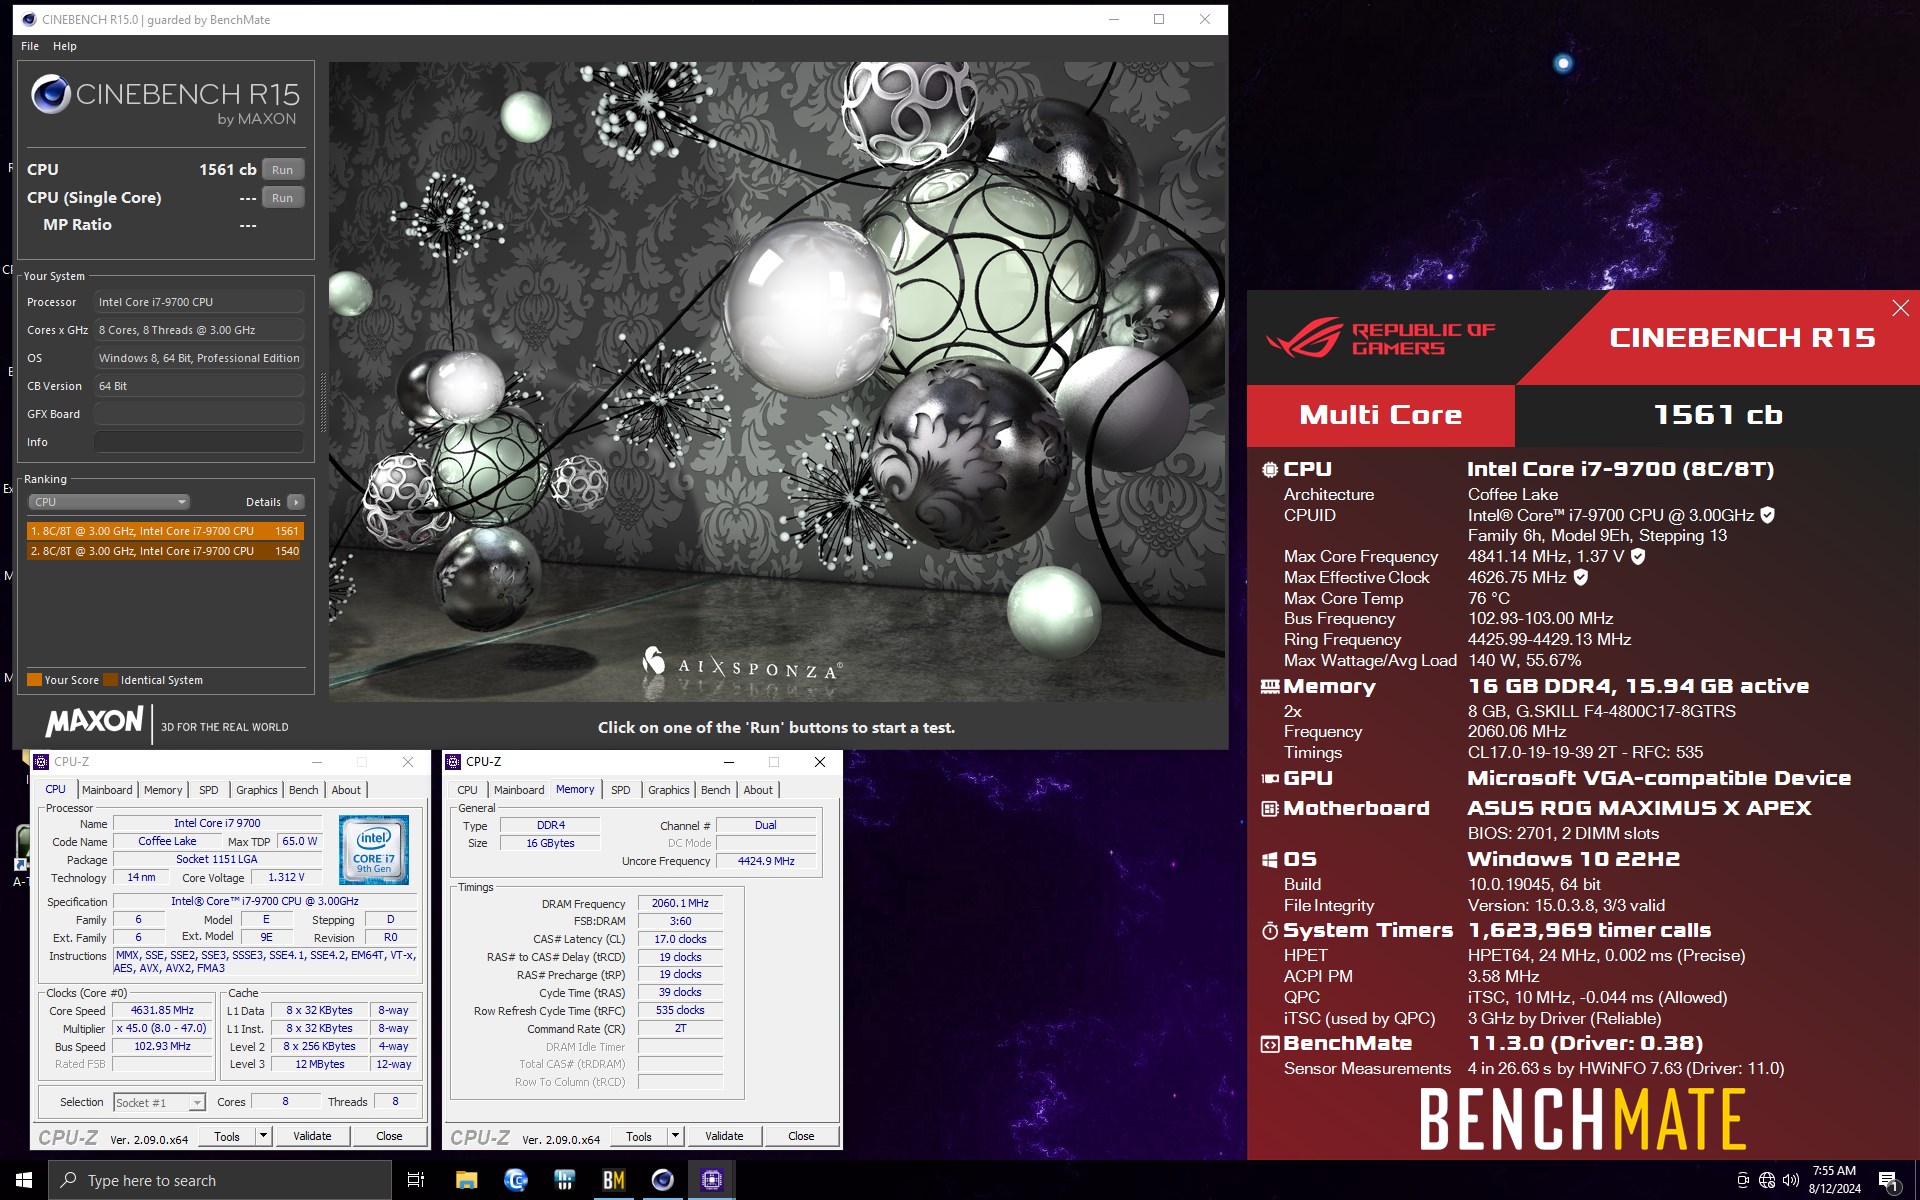Open Socket #1 Selection dropdown in CPU-Z
The image size is (1920, 1200).
click(x=160, y=1102)
